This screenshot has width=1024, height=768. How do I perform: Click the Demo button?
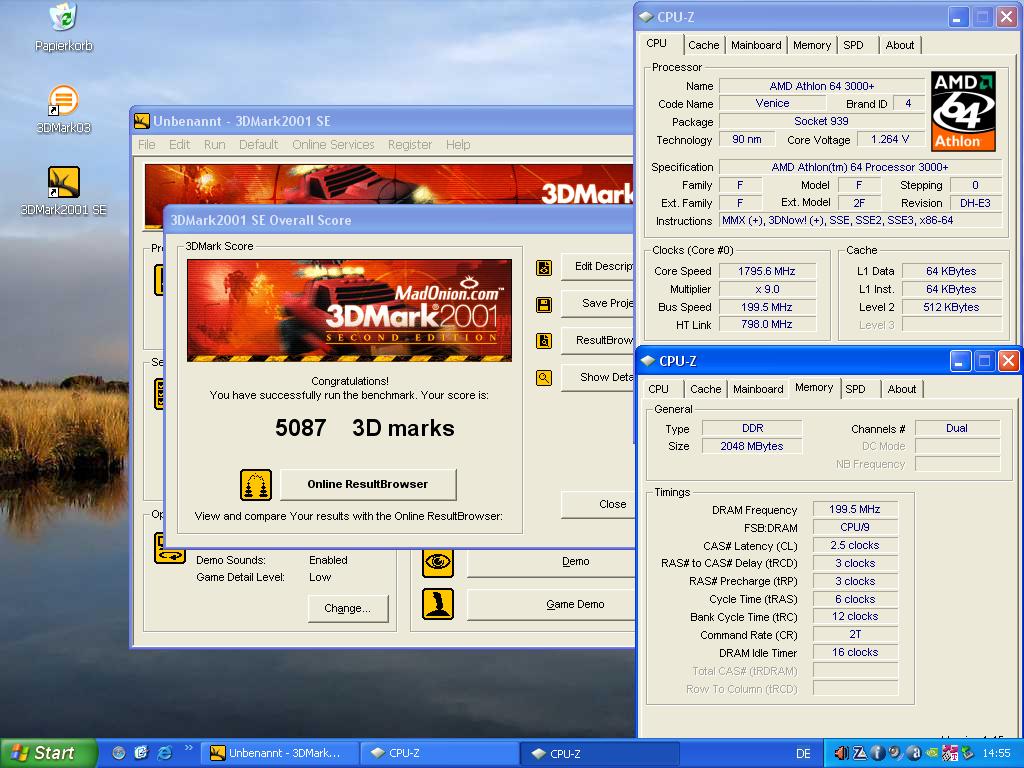pos(551,562)
